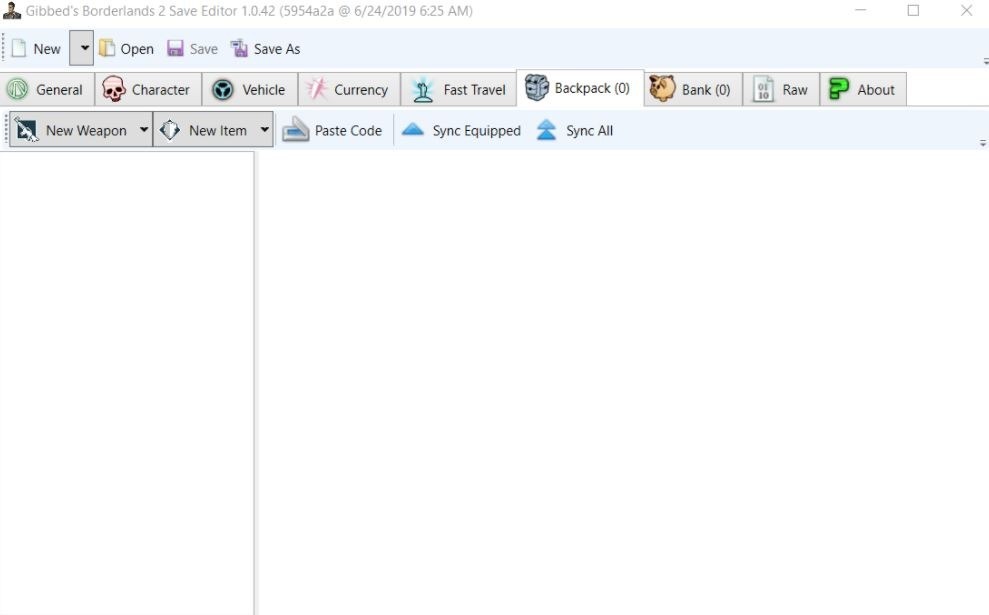The width and height of the screenshot is (989, 615).
Task: Click the Paste Code icon
Action: [x=296, y=130]
